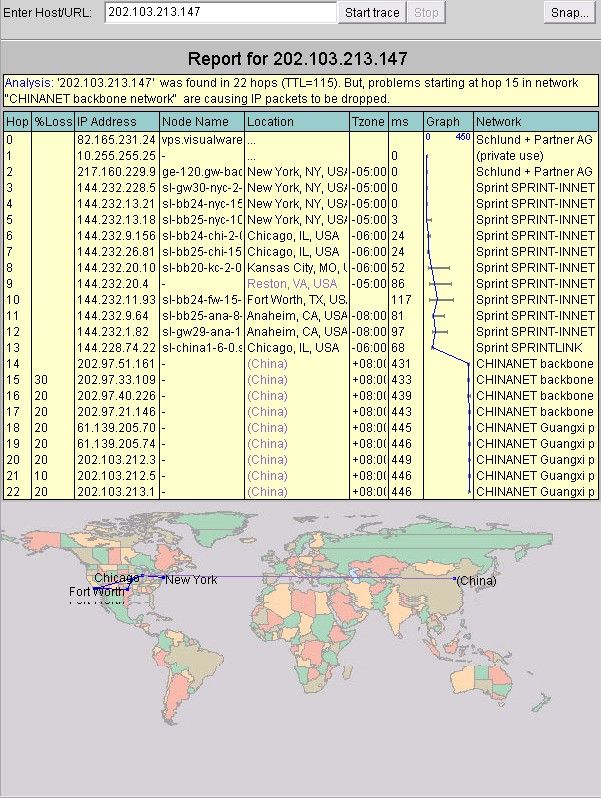Click node name sl-gw29-ana-1
Screen dimensions: 601x798
point(202,332)
